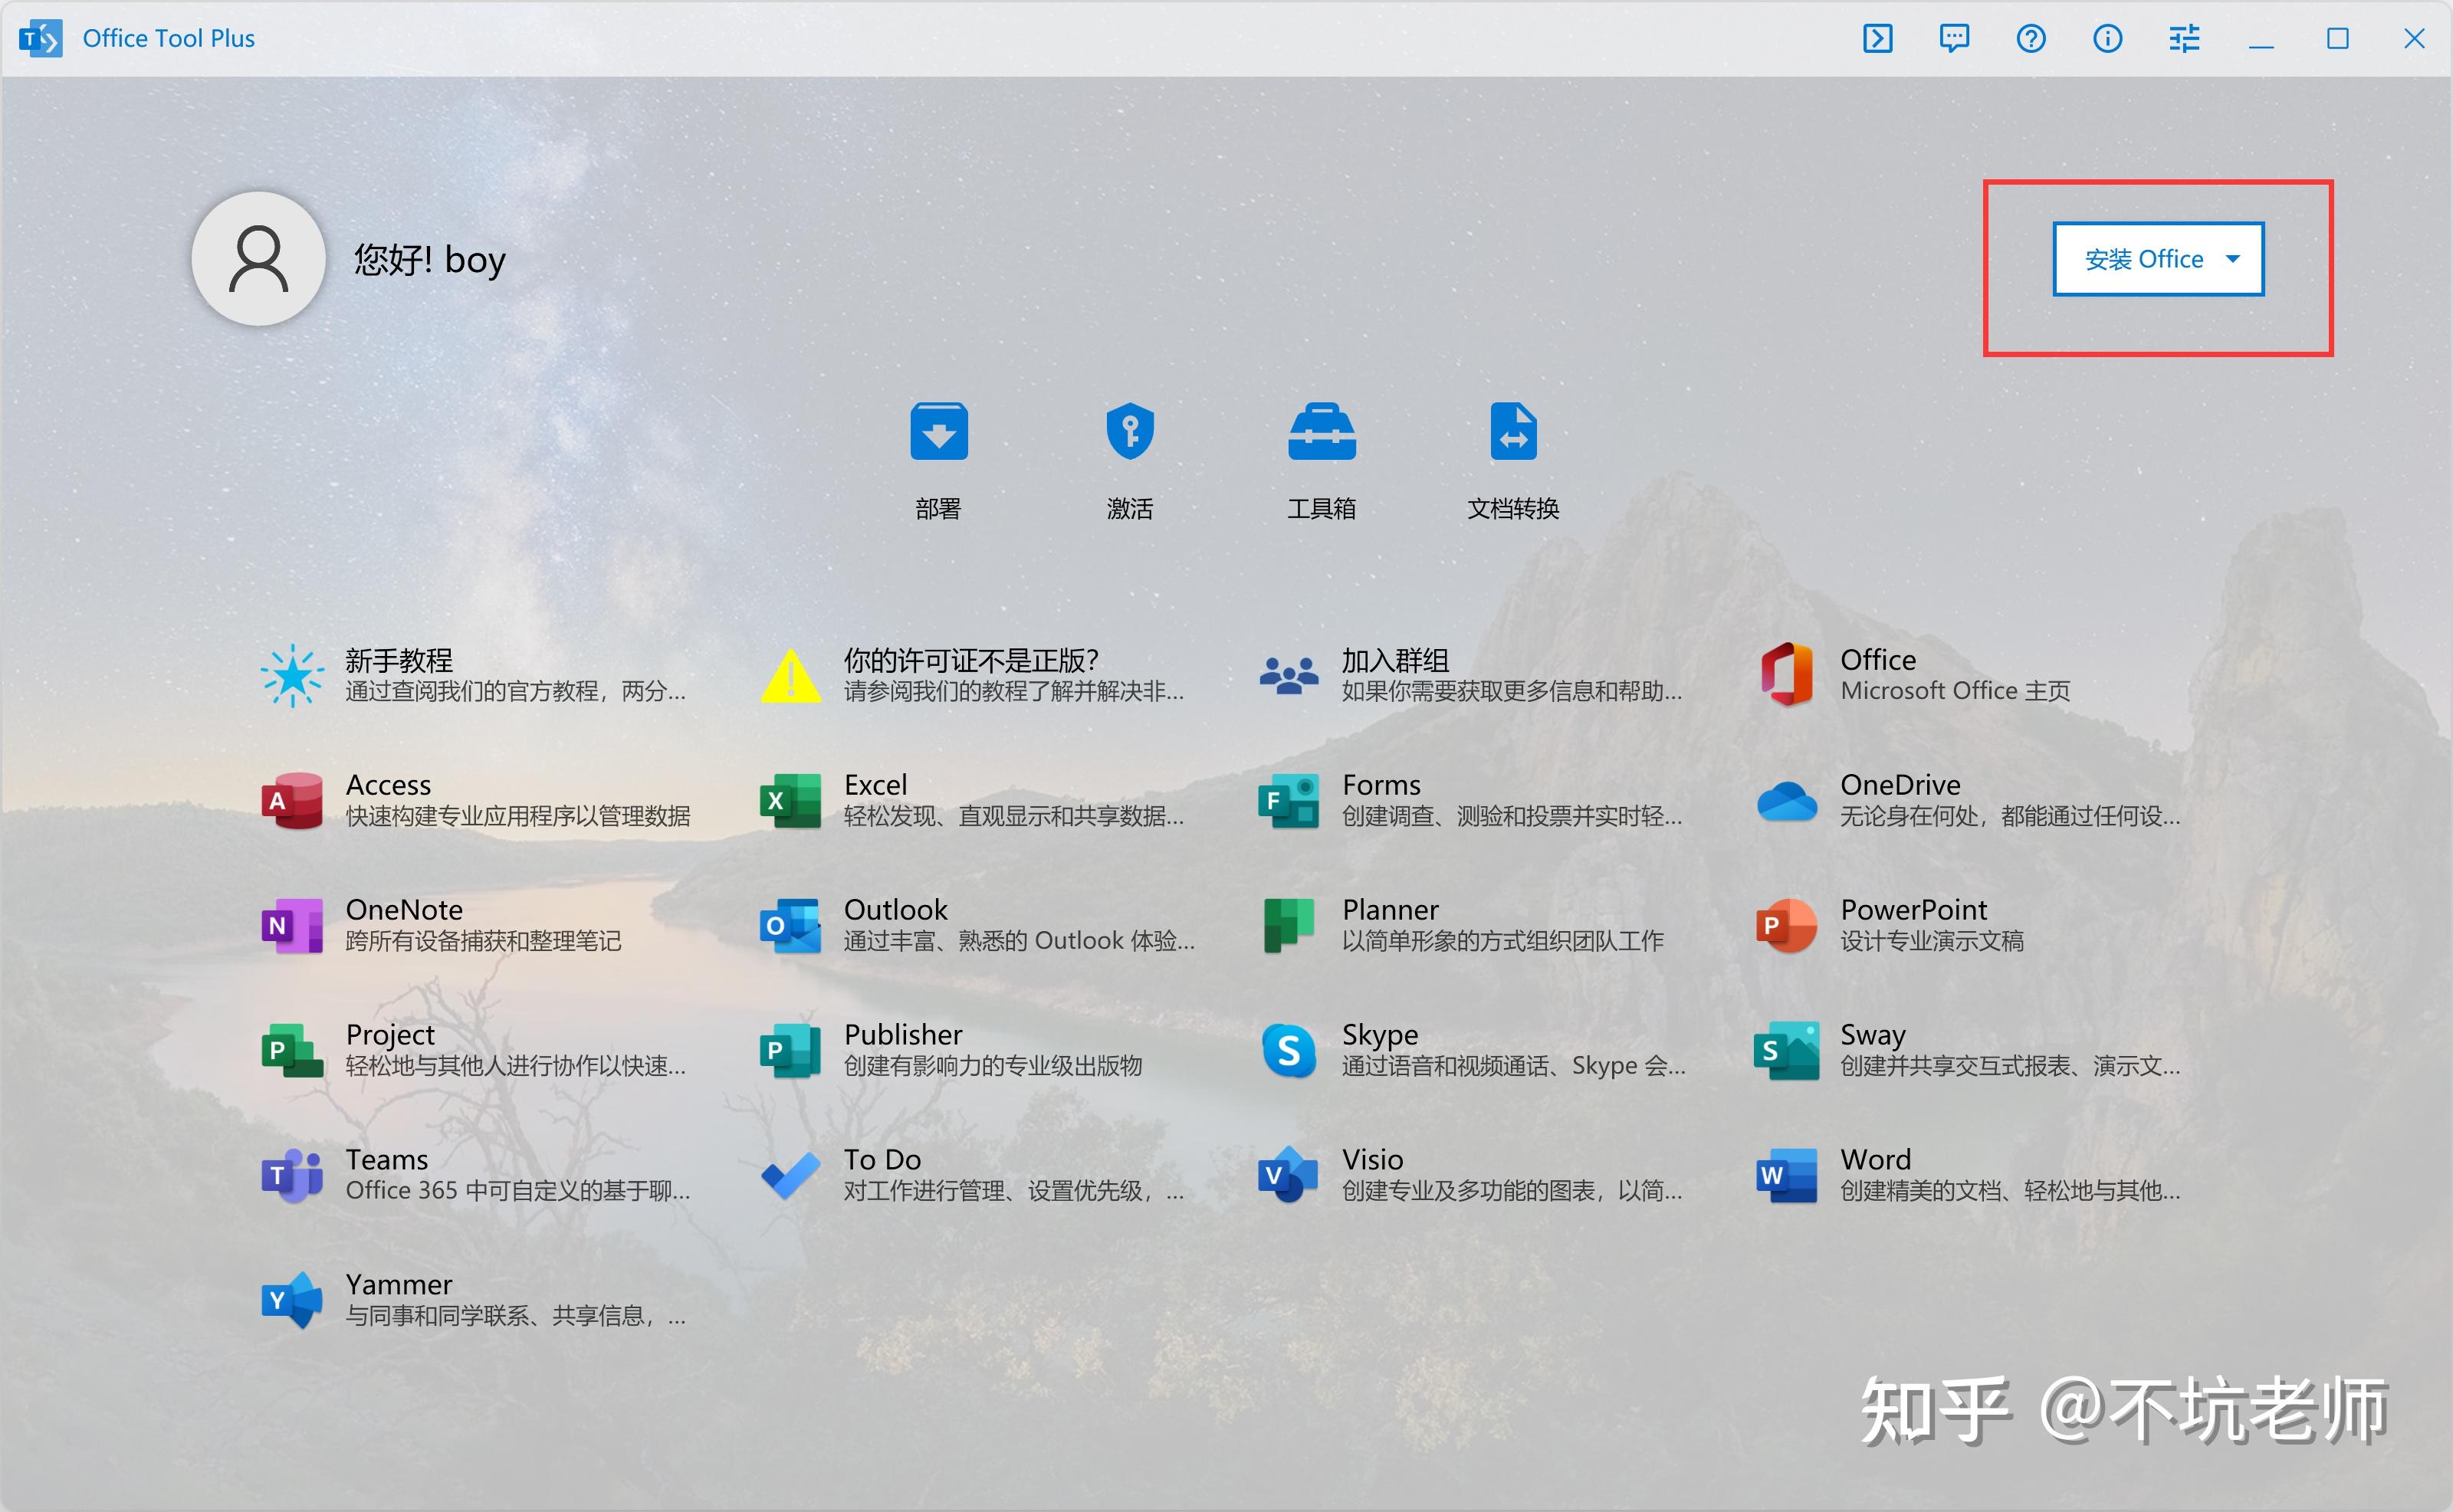Click the user avatar picture

(259, 259)
